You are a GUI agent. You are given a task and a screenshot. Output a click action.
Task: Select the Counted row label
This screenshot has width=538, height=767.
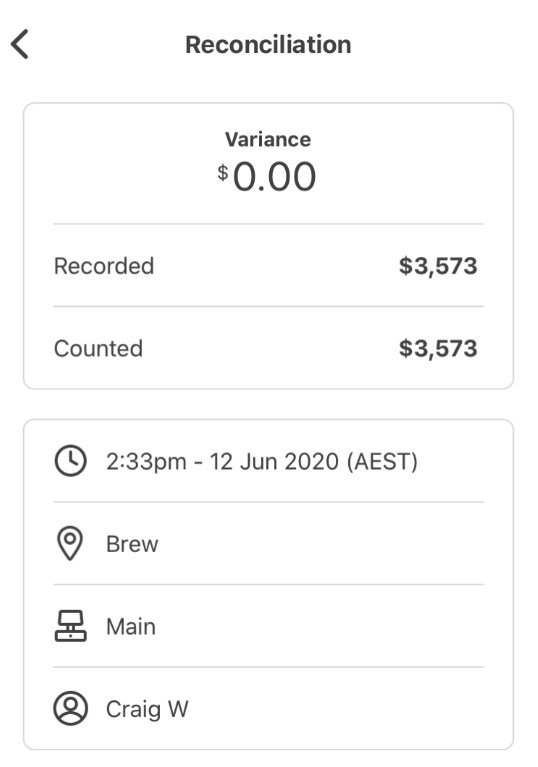(98, 348)
